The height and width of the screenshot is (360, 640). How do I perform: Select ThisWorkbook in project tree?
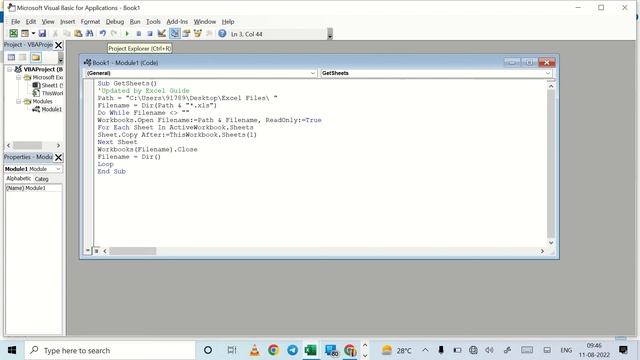(48, 93)
